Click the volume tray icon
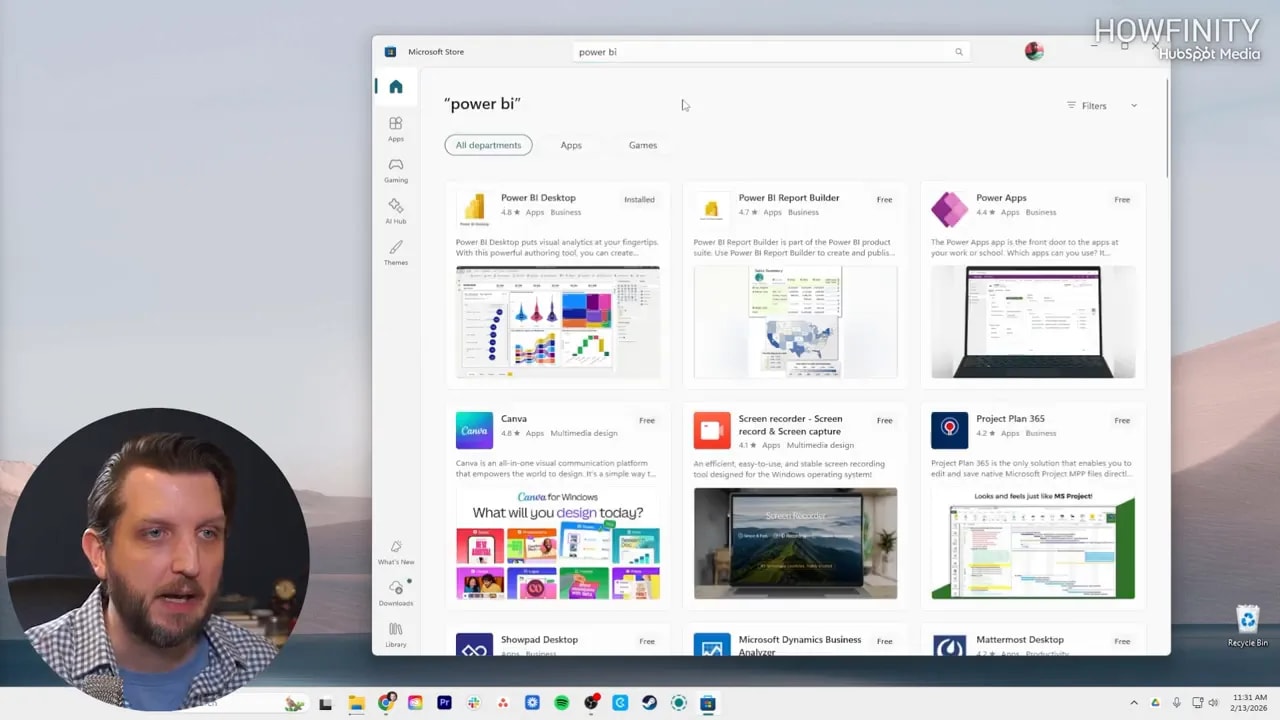1280x720 pixels. pos(1212,703)
